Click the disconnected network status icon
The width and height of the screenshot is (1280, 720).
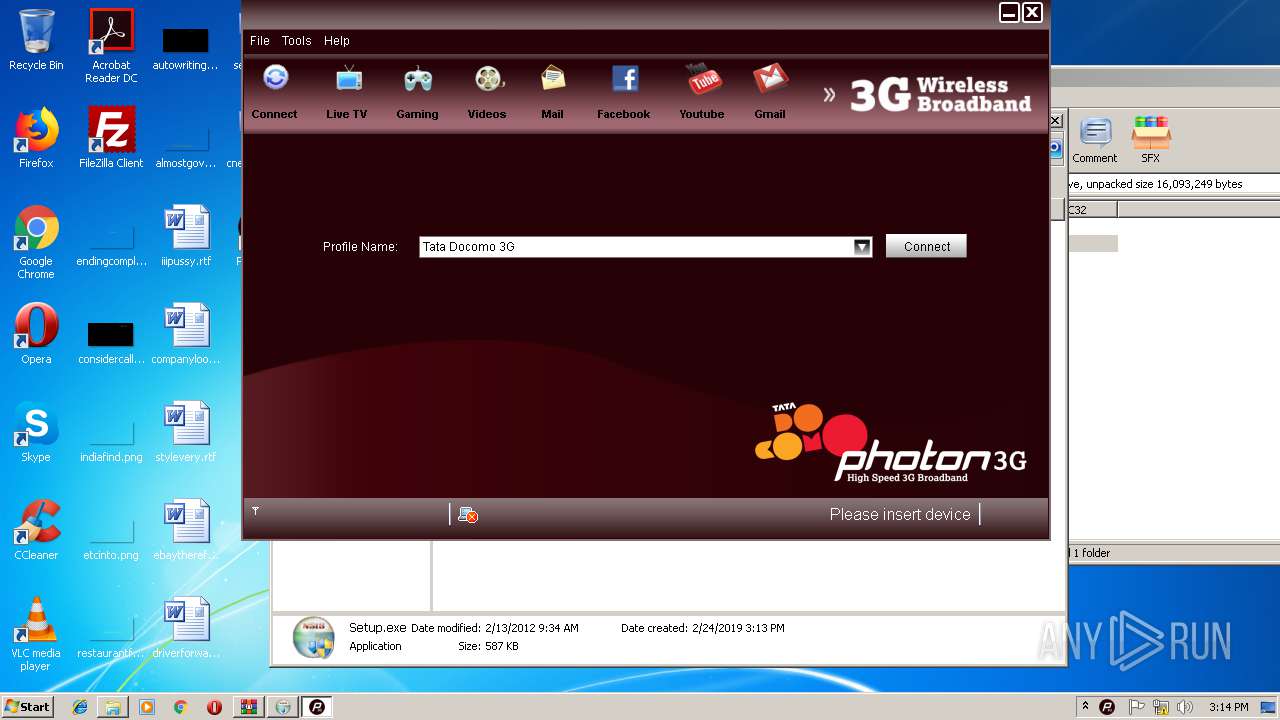coord(467,514)
